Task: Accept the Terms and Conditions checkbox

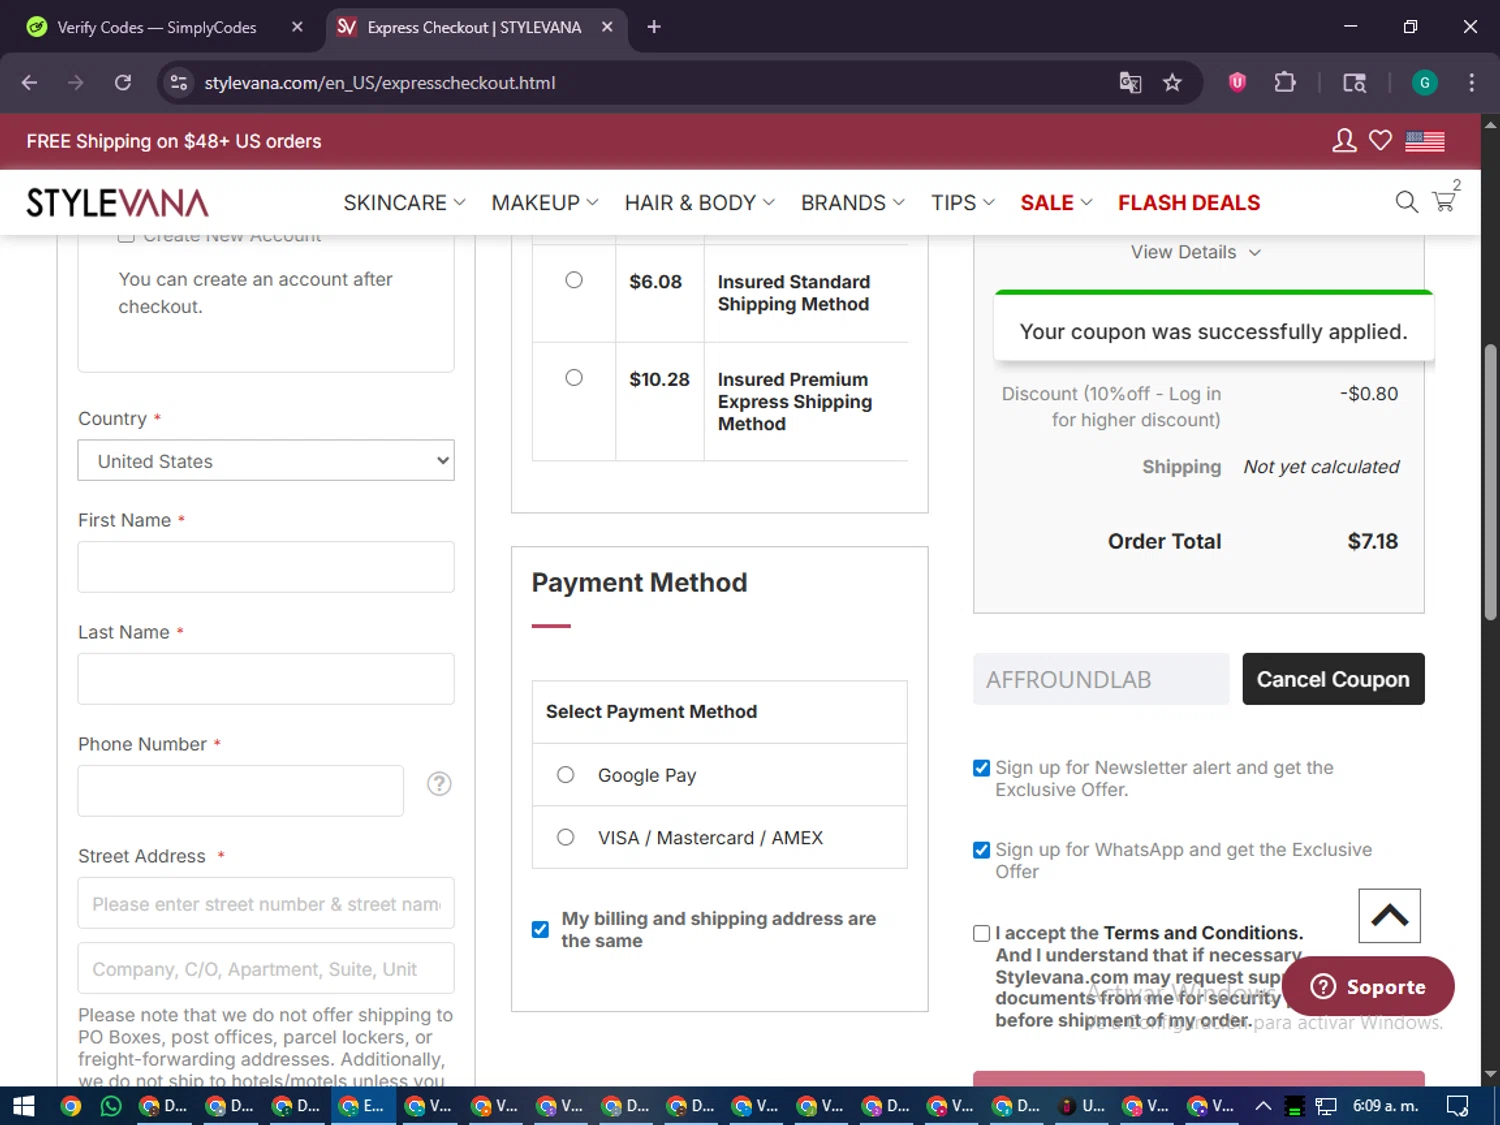Action: point(982,933)
